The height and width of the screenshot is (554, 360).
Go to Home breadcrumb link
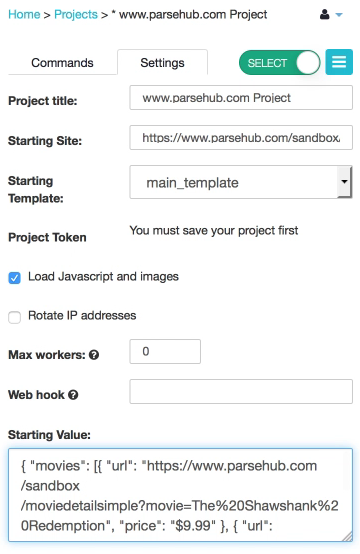tap(24, 14)
